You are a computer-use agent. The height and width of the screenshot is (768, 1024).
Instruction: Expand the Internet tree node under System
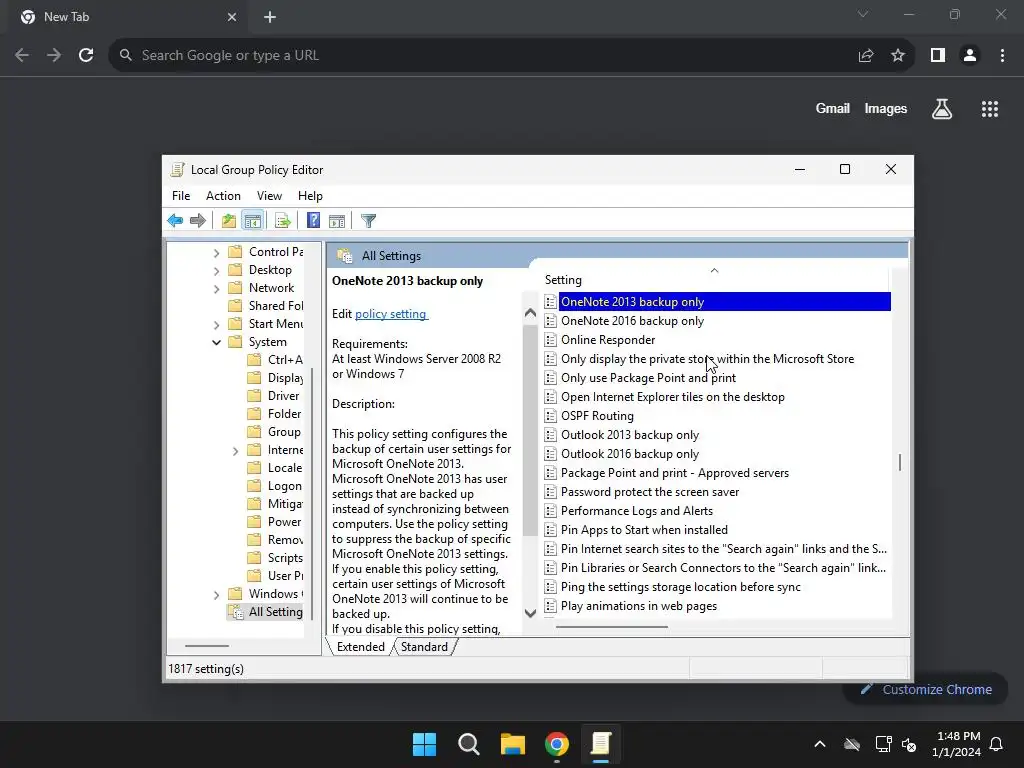coord(236,450)
